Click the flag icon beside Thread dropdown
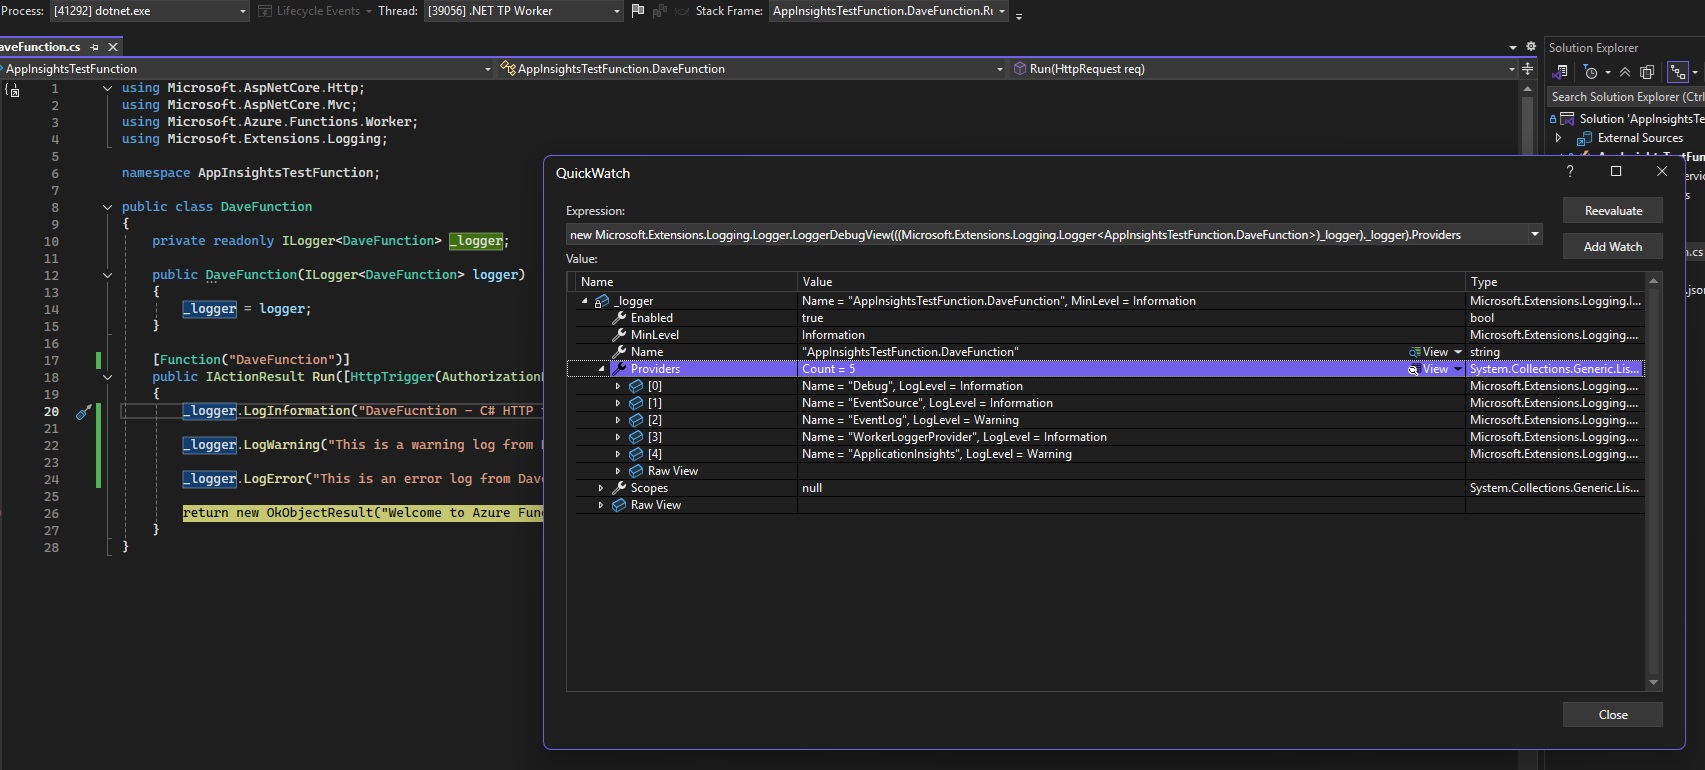Screen dimensions: 1705x770 click(x=637, y=11)
